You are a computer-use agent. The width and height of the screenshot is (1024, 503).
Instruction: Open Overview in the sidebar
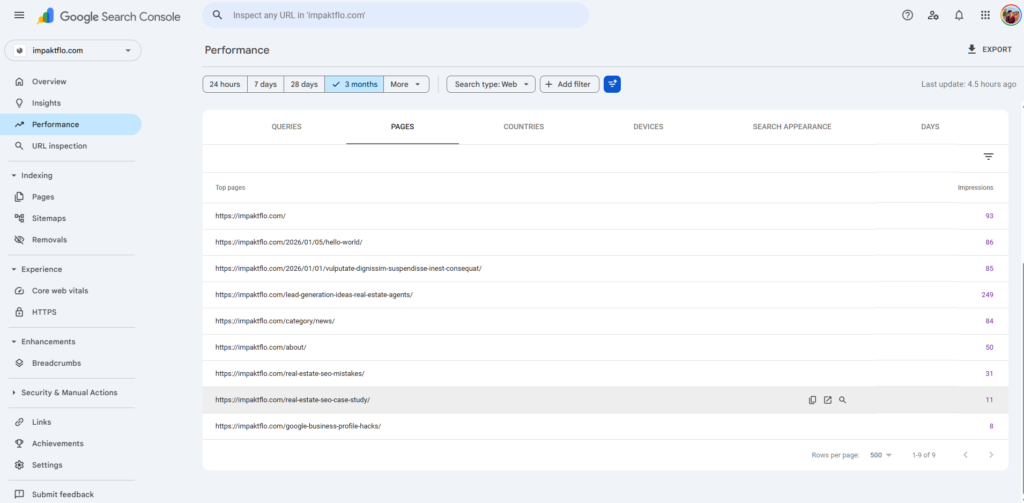coord(71,82)
